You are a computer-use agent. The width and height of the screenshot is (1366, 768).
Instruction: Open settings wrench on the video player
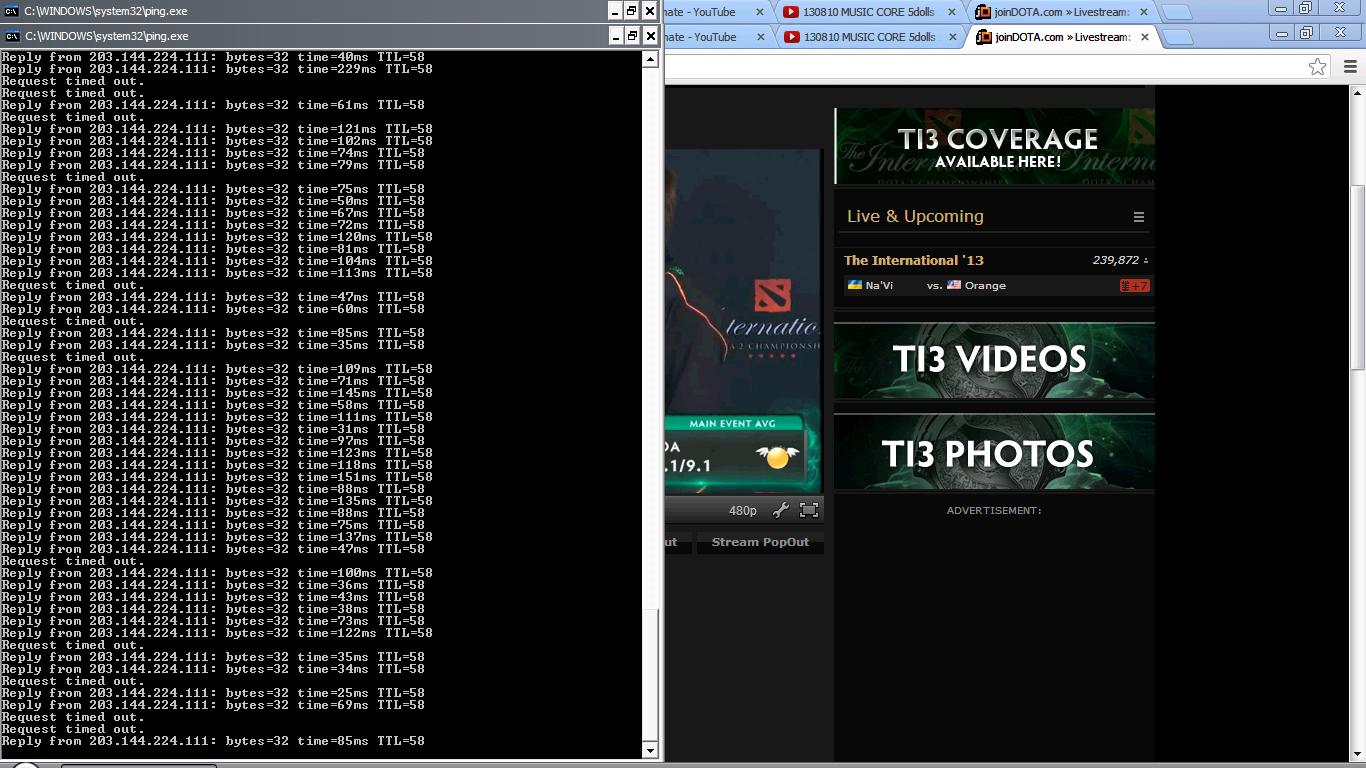click(x=781, y=510)
